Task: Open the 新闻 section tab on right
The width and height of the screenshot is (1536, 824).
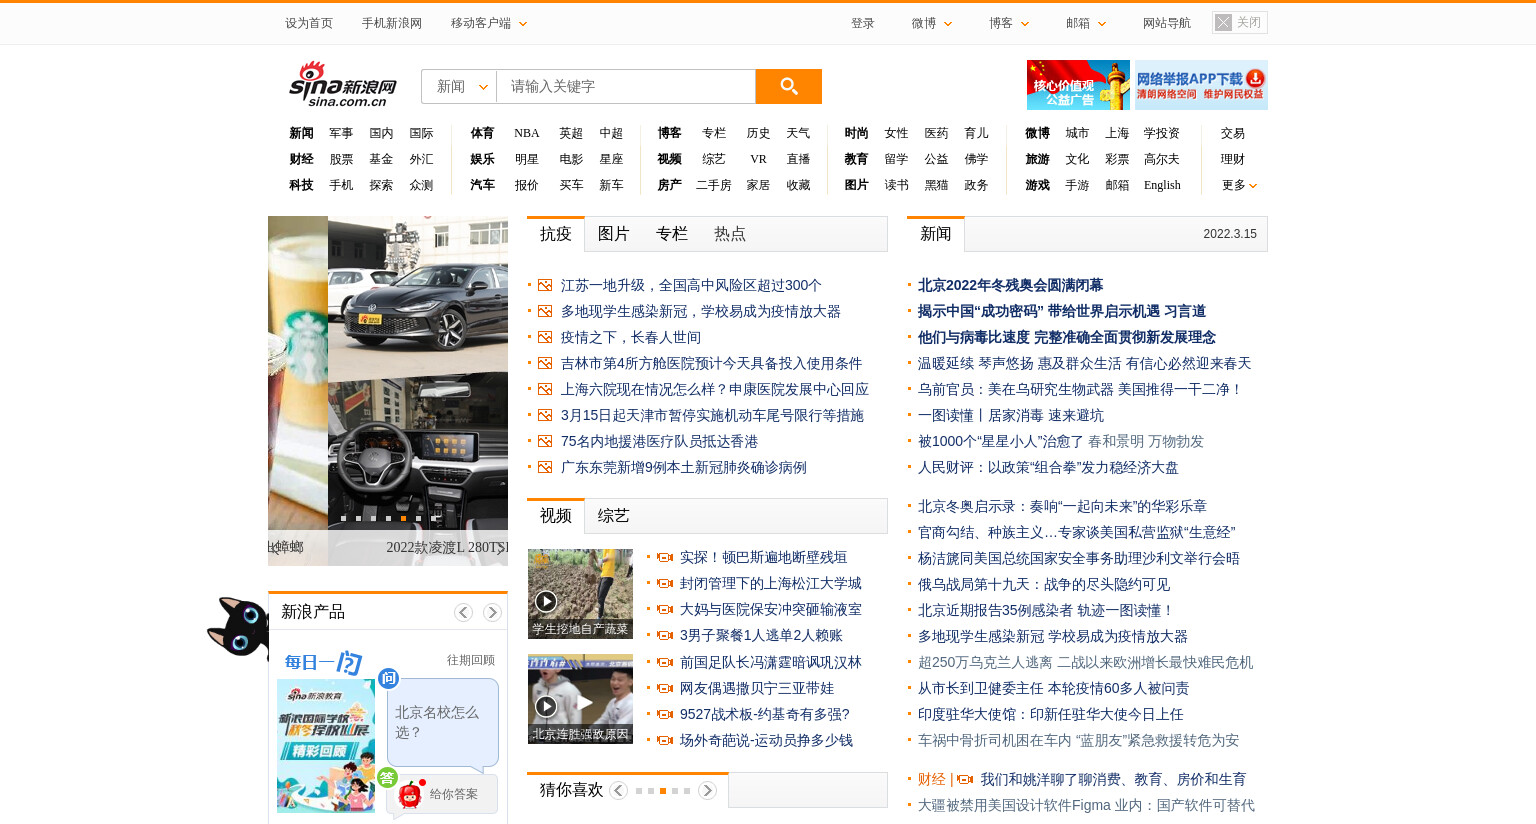Action: tap(936, 234)
